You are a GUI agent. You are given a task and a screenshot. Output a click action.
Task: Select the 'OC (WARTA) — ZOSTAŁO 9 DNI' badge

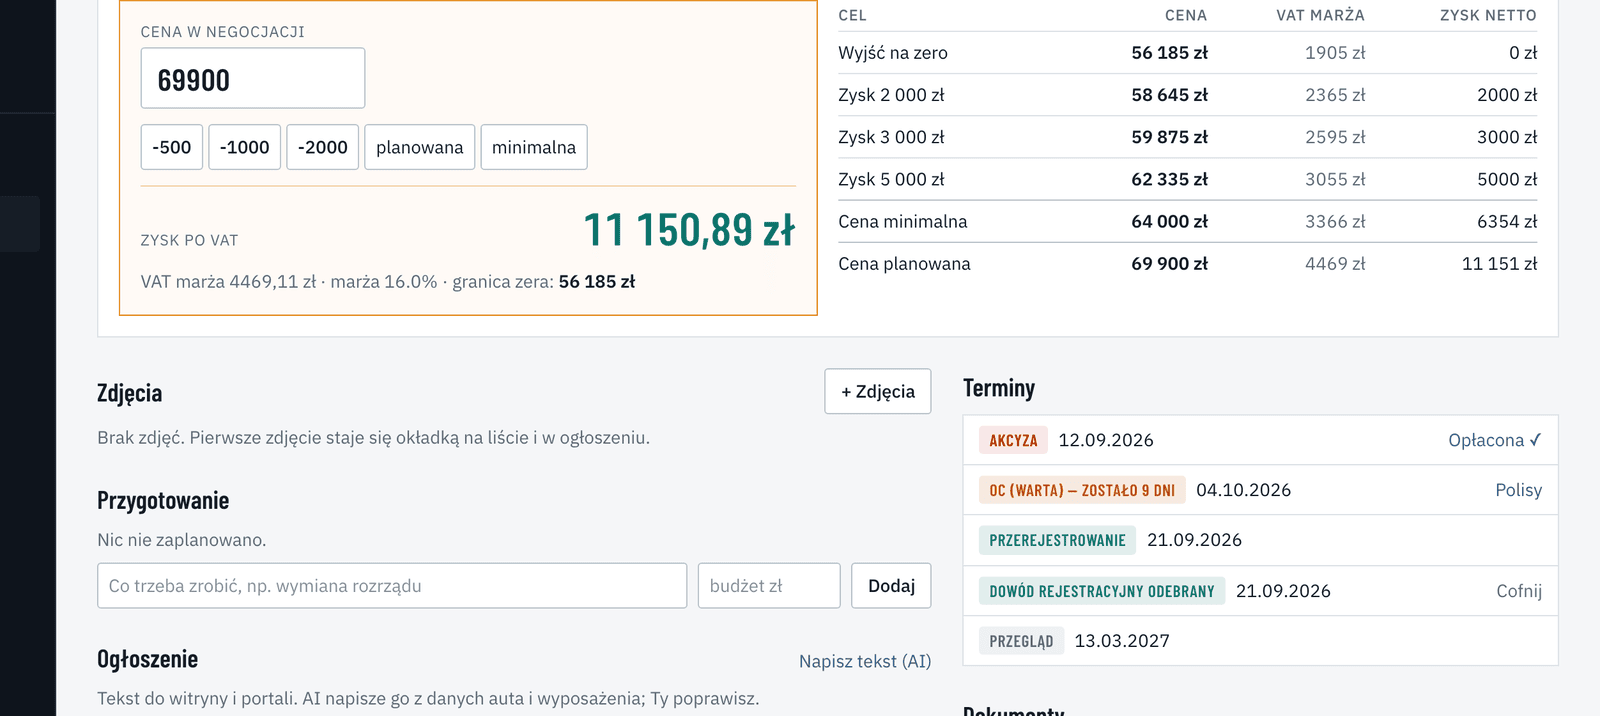(x=1082, y=490)
